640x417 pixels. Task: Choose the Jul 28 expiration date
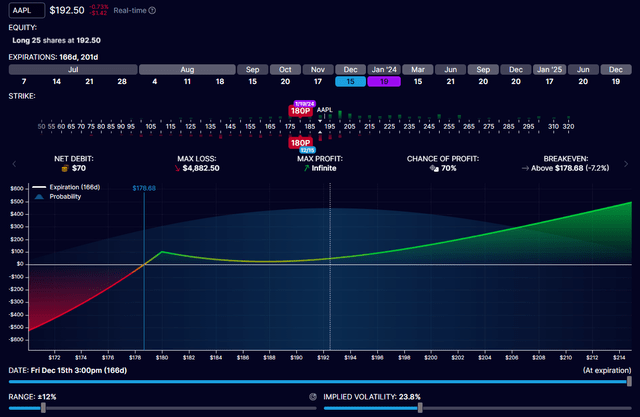coord(122,82)
